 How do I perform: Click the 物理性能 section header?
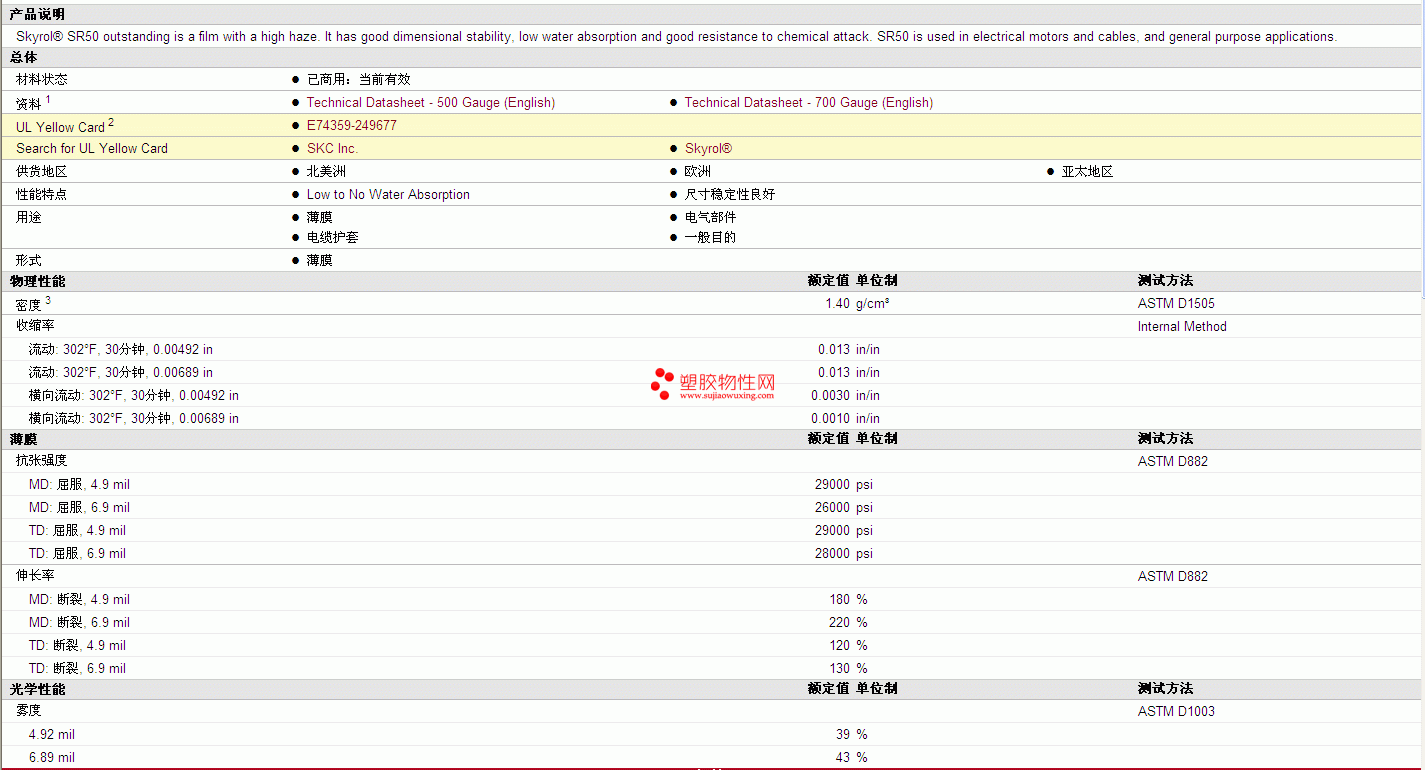pos(37,281)
